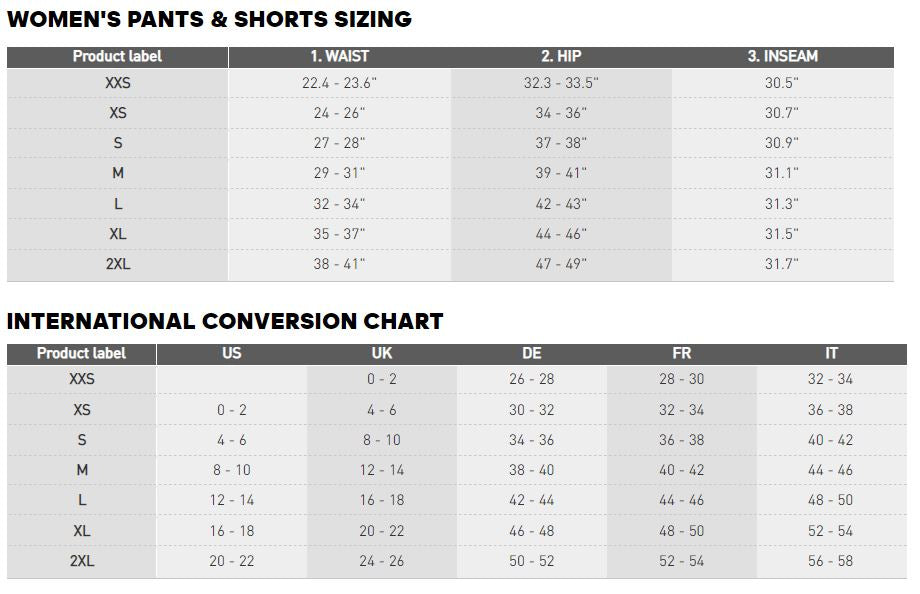
Task: Click the IT column header
Action: 831,353
